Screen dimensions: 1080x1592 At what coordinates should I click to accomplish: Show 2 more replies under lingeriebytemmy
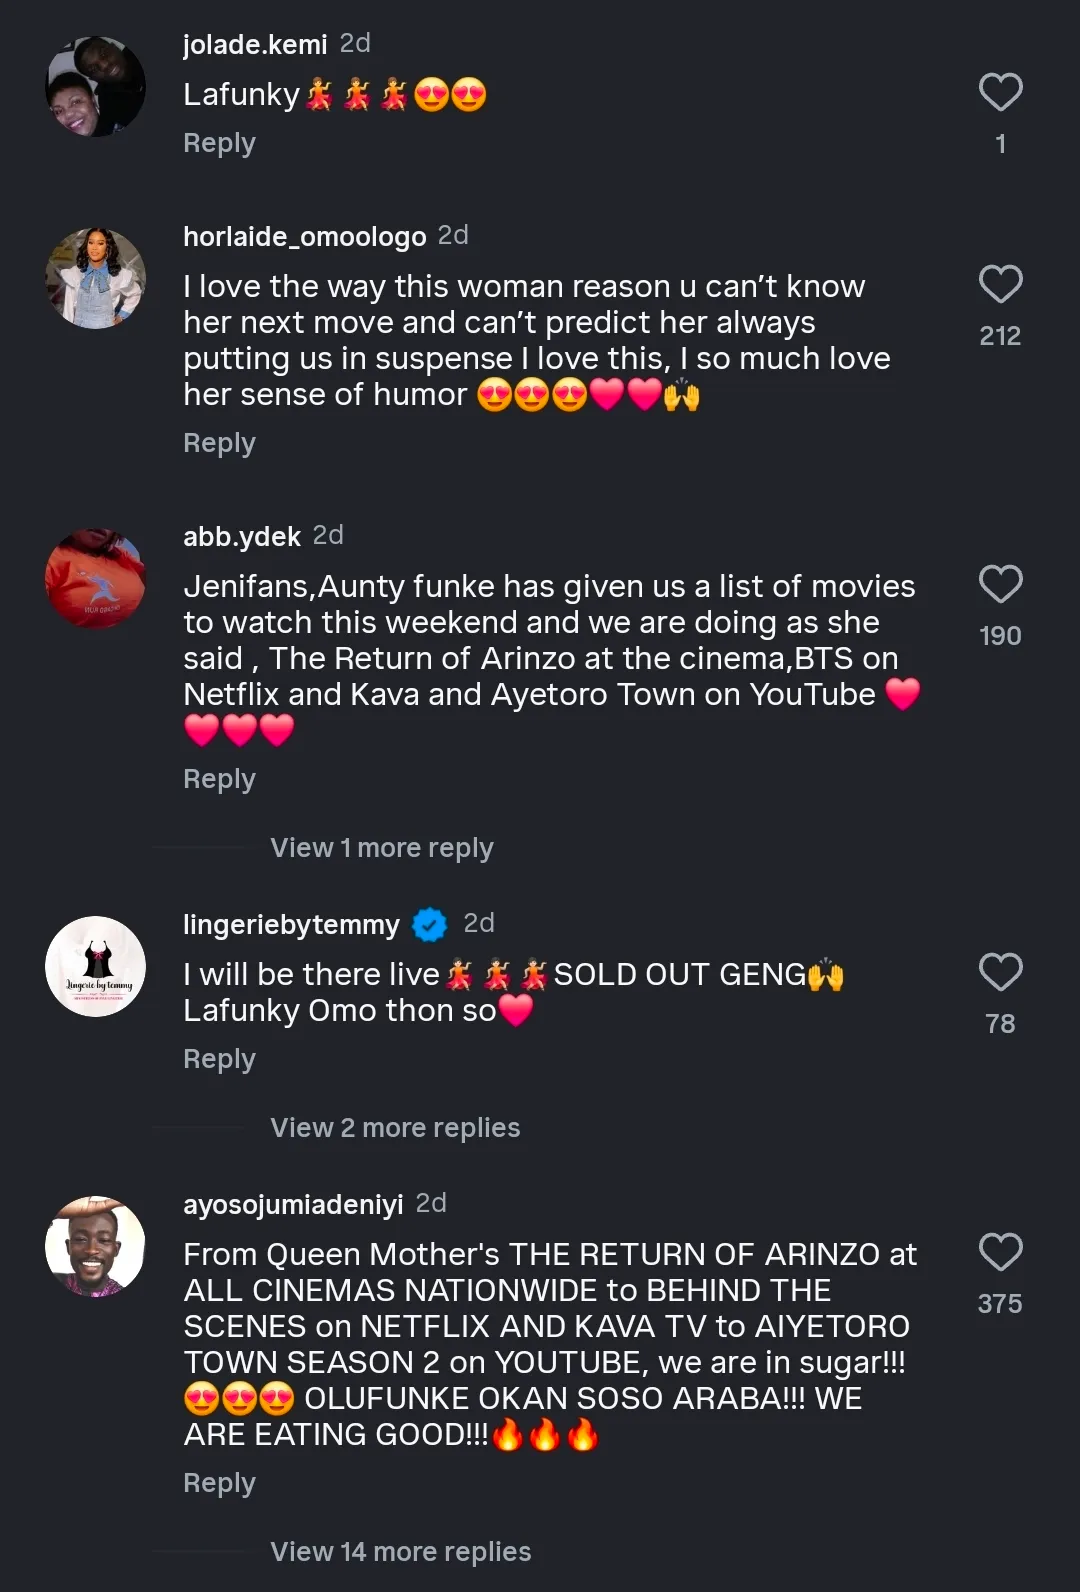[395, 1128]
